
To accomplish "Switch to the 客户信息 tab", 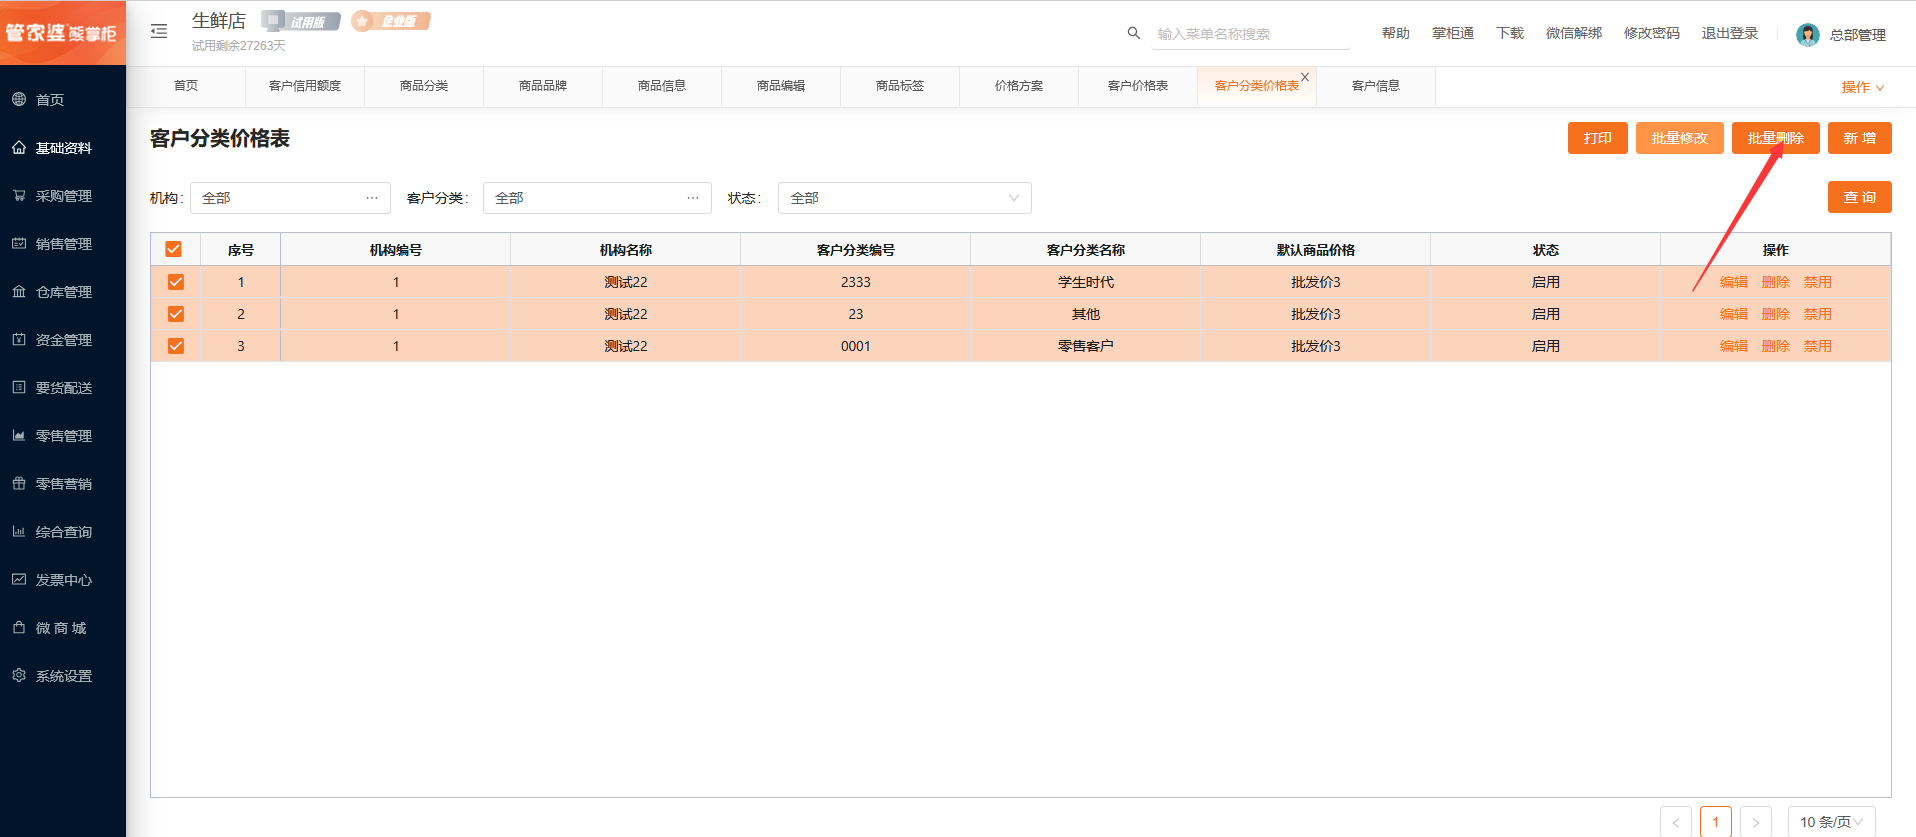I will [x=1376, y=86].
